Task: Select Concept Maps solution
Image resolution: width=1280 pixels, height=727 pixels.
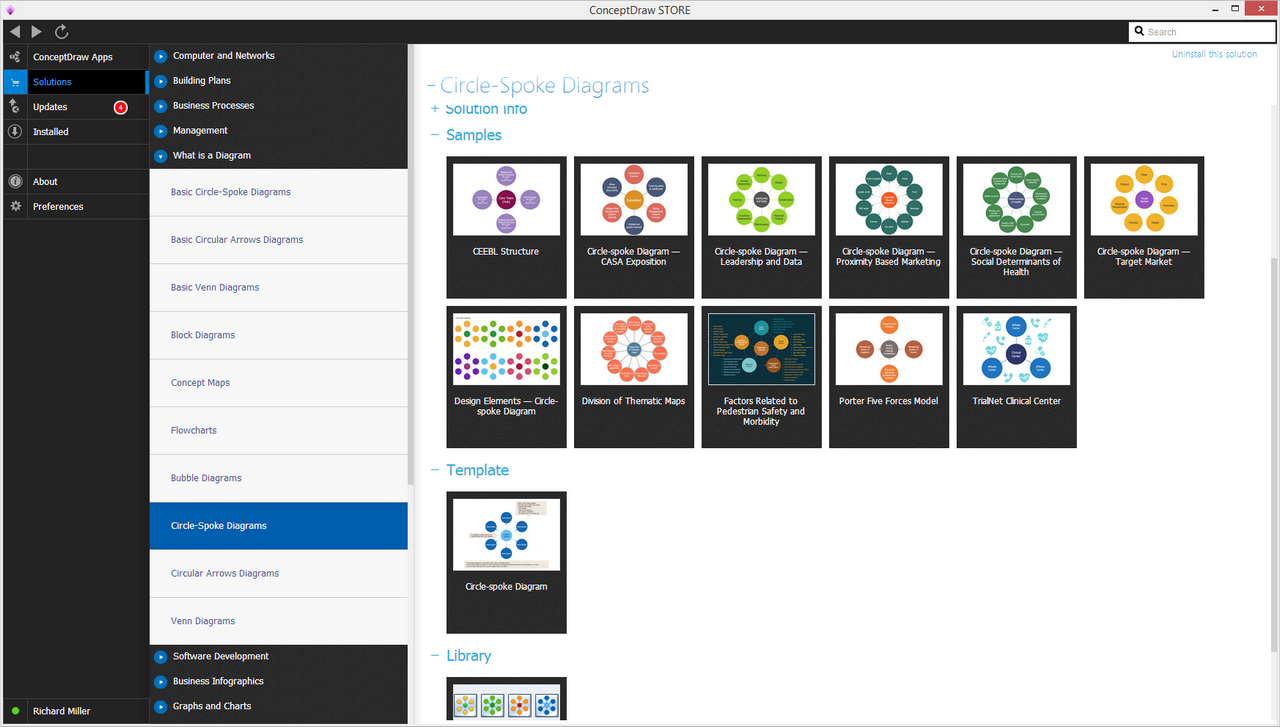Action: coord(279,383)
